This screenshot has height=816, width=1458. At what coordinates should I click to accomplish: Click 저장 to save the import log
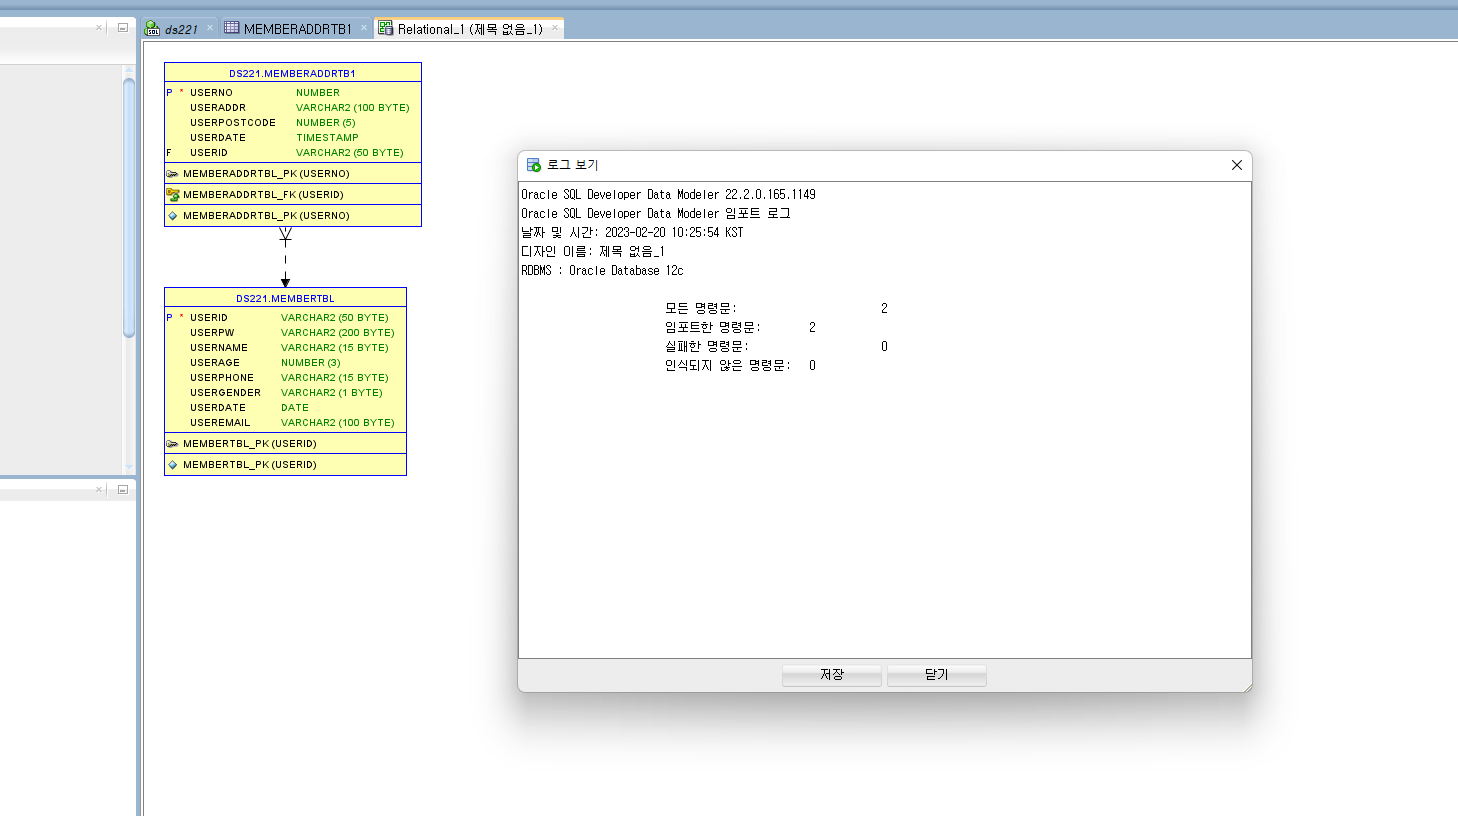(x=831, y=675)
